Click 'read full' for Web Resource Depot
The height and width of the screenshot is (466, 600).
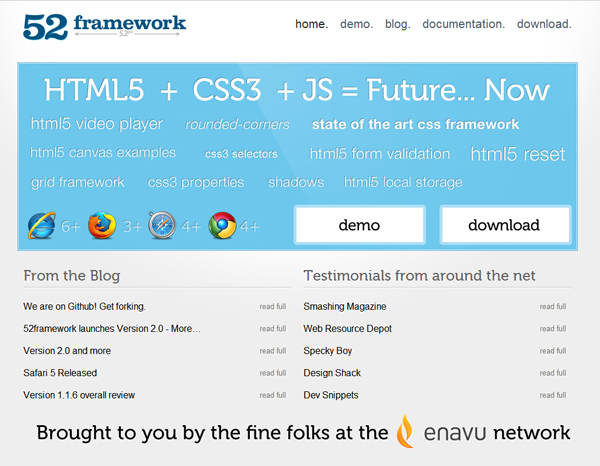tap(553, 329)
